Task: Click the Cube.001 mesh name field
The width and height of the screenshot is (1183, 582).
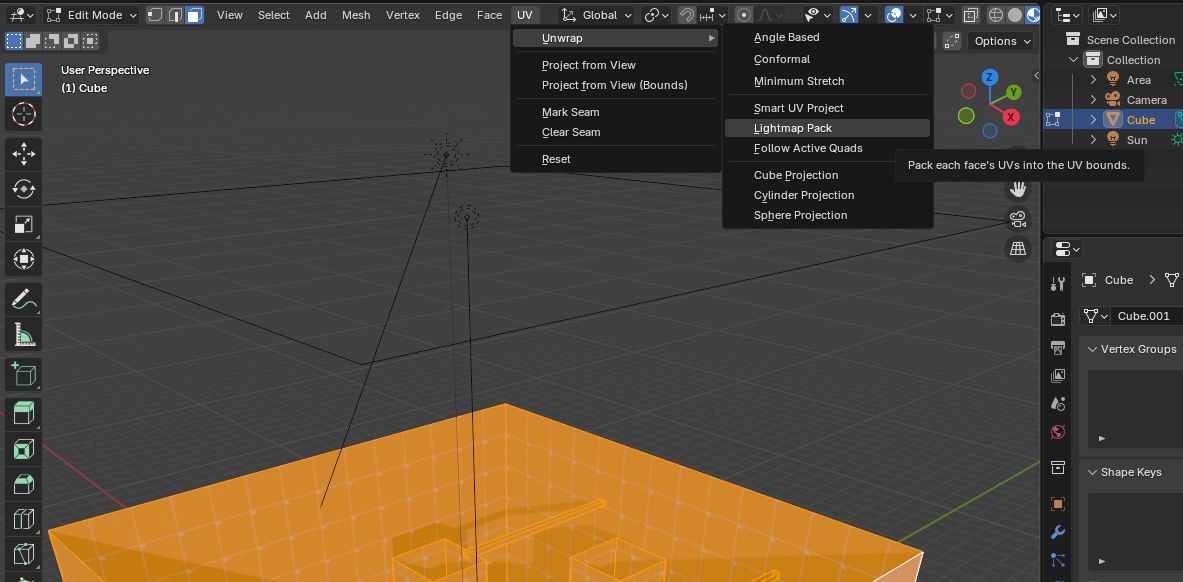Action: pyautogui.click(x=1143, y=316)
